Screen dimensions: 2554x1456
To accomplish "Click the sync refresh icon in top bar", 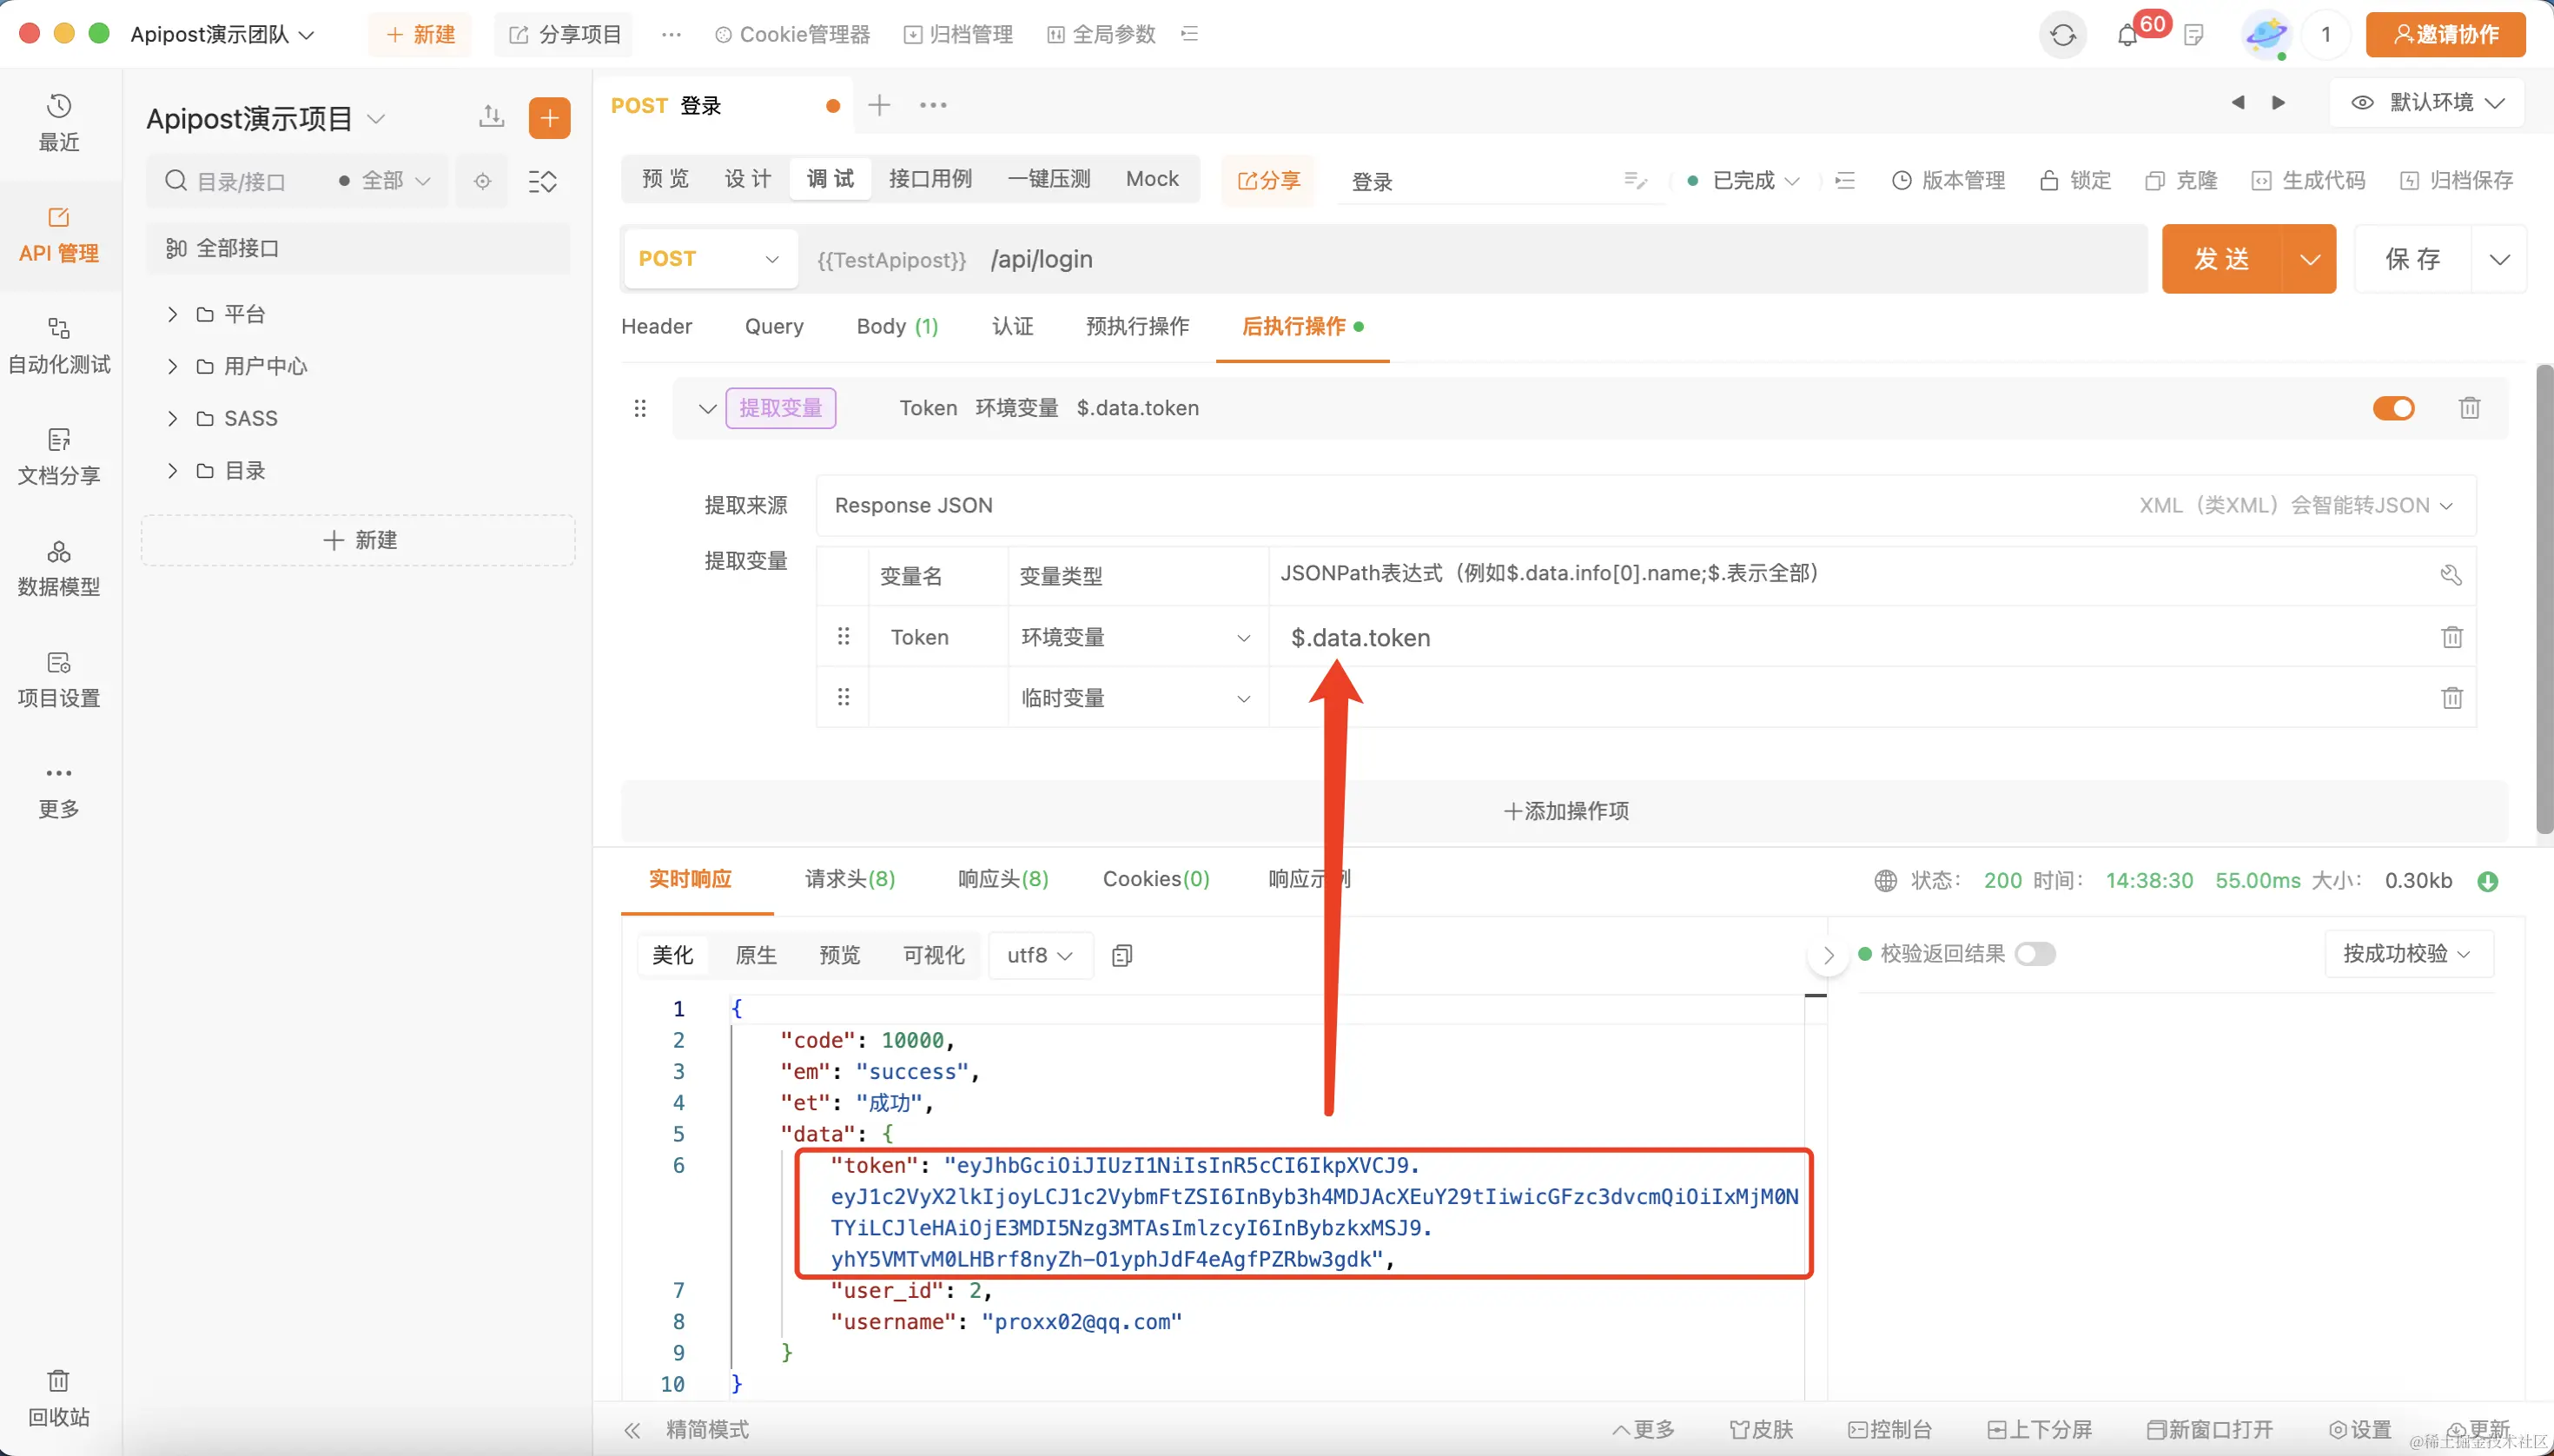I will pos(2062,36).
